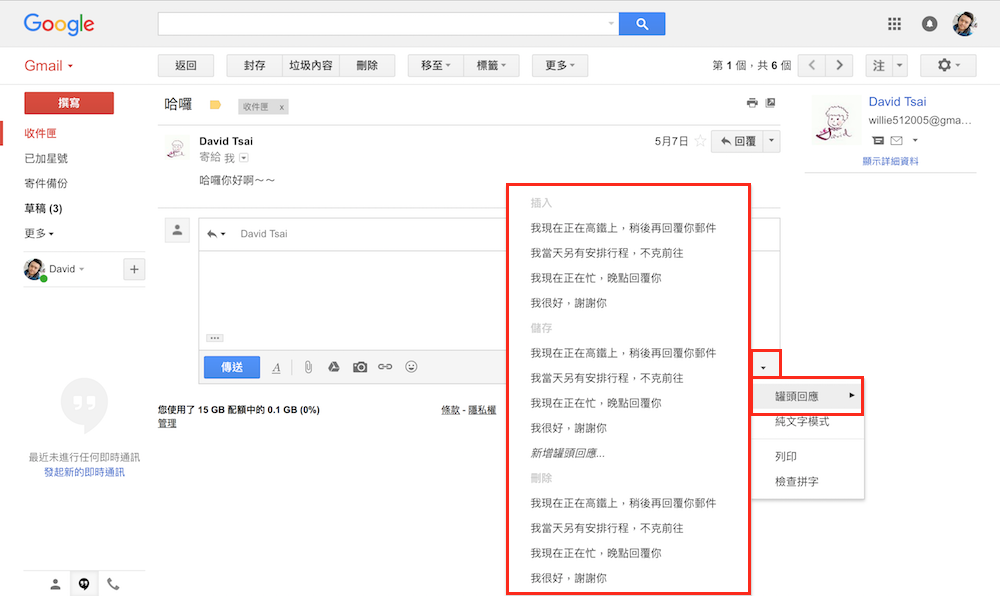This screenshot has width=1000, height=596.
Task: Open text formatting options icon
Action: pyautogui.click(x=276, y=368)
